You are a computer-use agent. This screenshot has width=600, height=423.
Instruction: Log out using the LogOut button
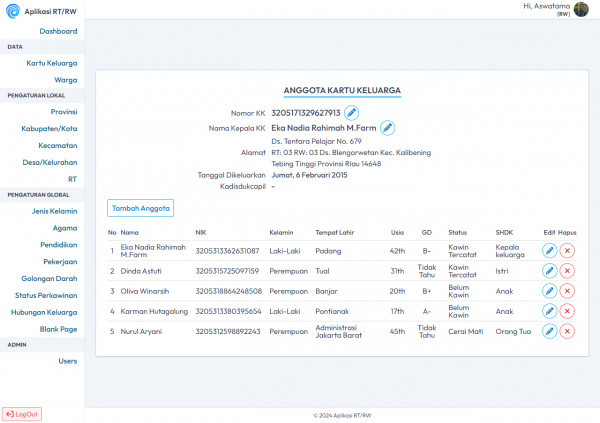[22, 414]
